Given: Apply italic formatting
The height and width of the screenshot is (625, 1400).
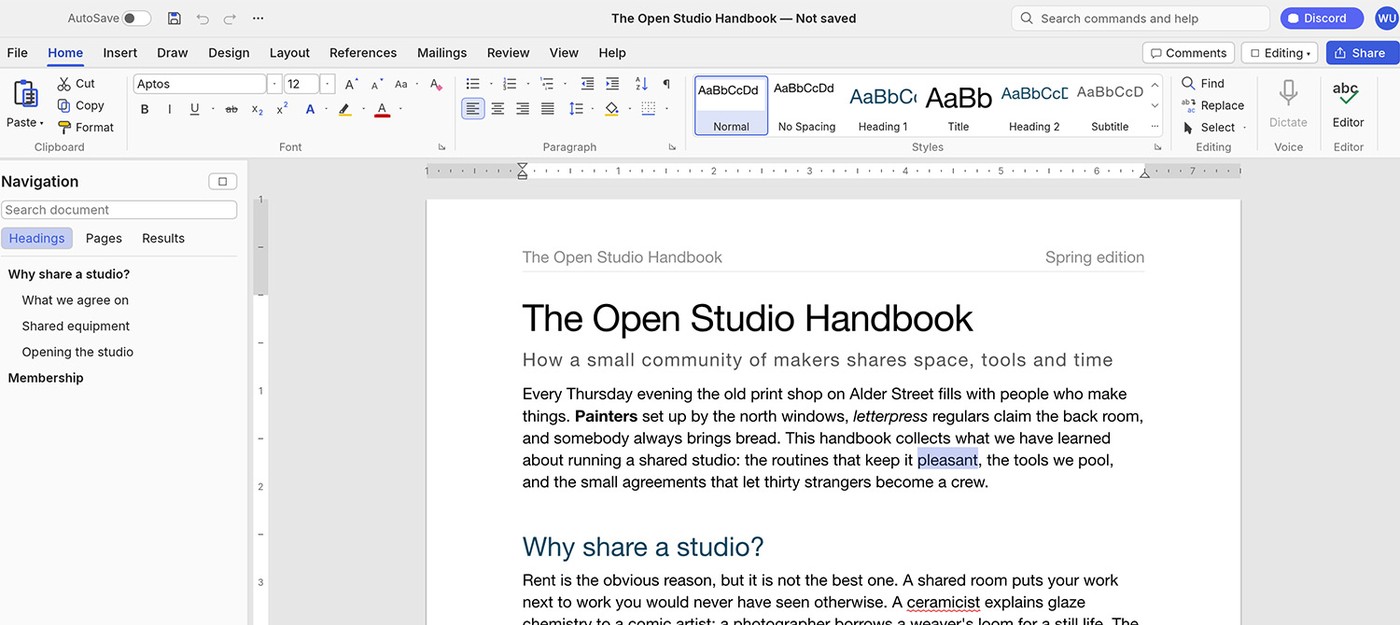Looking at the screenshot, I should 169,109.
